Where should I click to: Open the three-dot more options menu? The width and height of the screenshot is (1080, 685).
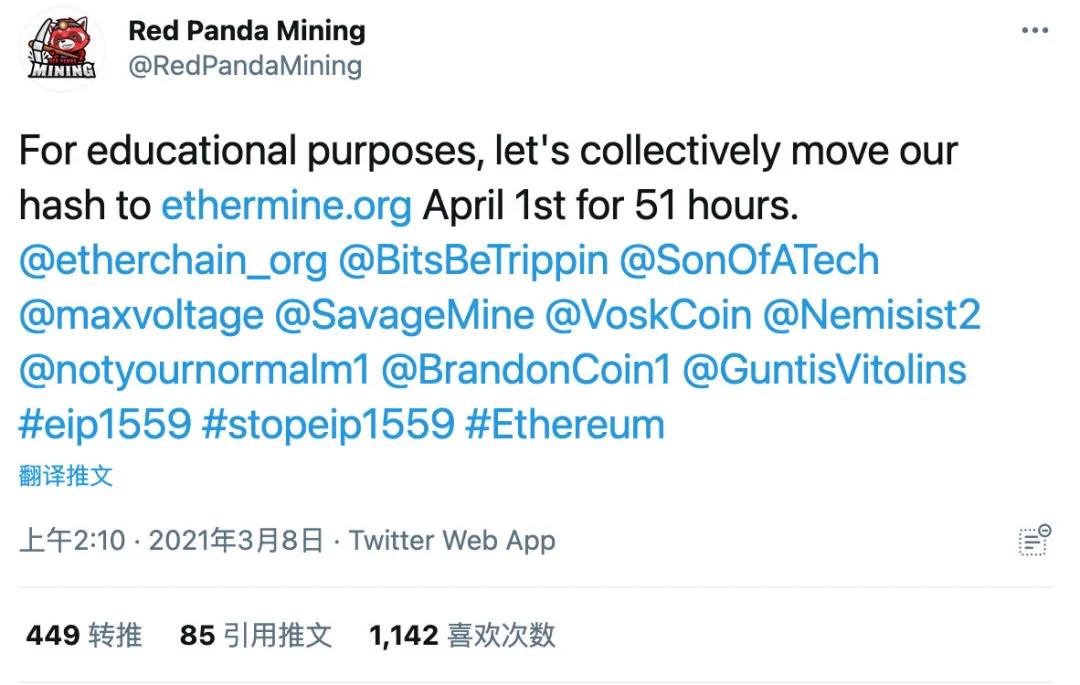point(1035,32)
